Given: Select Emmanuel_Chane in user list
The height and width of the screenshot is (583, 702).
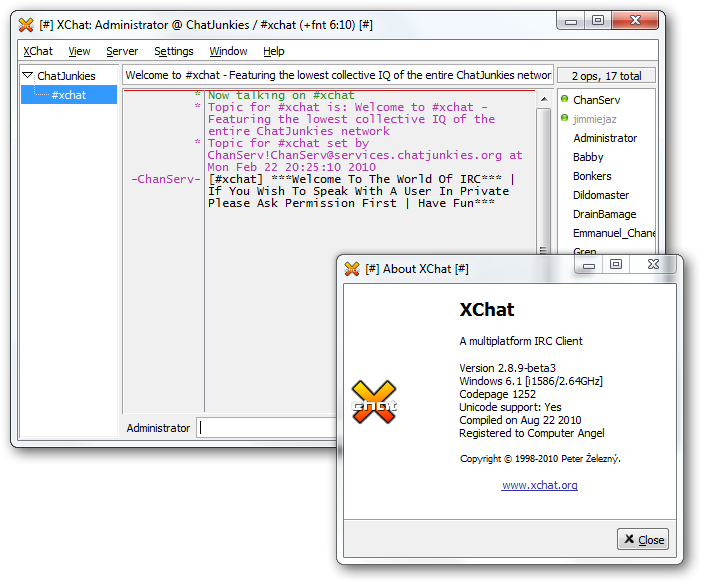Looking at the screenshot, I should click(x=614, y=233).
